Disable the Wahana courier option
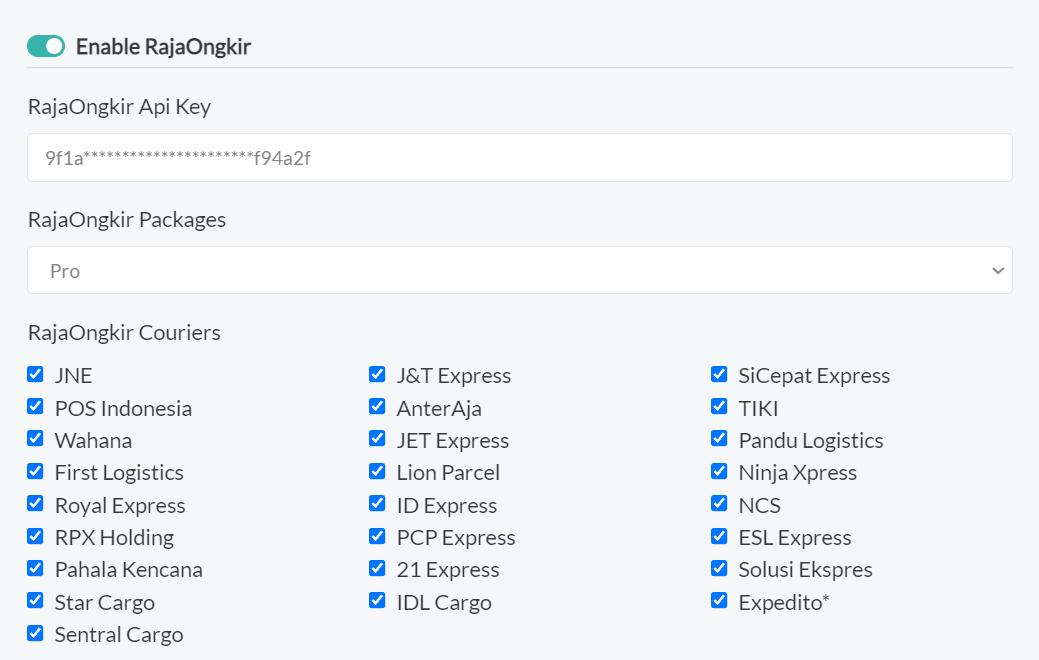Viewport: 1039px width, 660px height. [x=36, y=439]
